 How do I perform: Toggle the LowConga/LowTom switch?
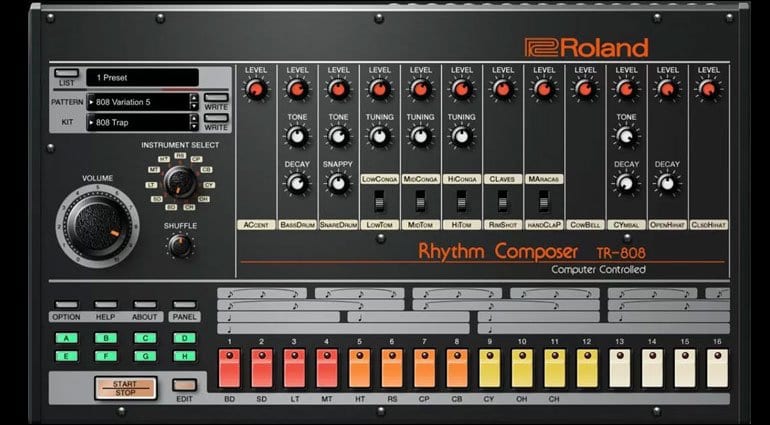379,201
